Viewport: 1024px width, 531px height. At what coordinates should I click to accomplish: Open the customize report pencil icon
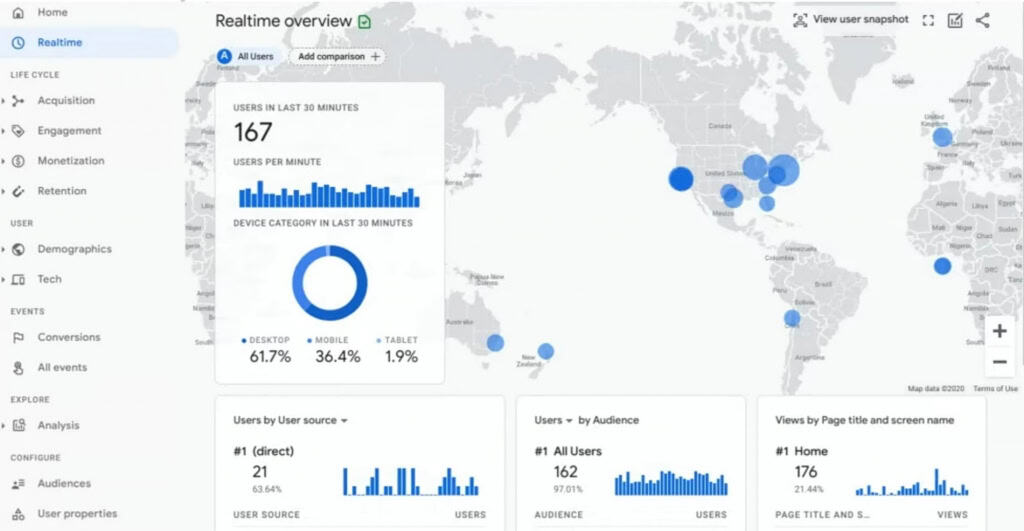pos(955,20)
